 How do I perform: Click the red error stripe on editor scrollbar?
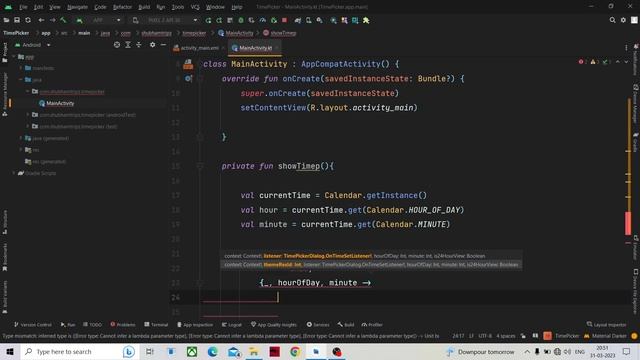(x=628, y=223)
